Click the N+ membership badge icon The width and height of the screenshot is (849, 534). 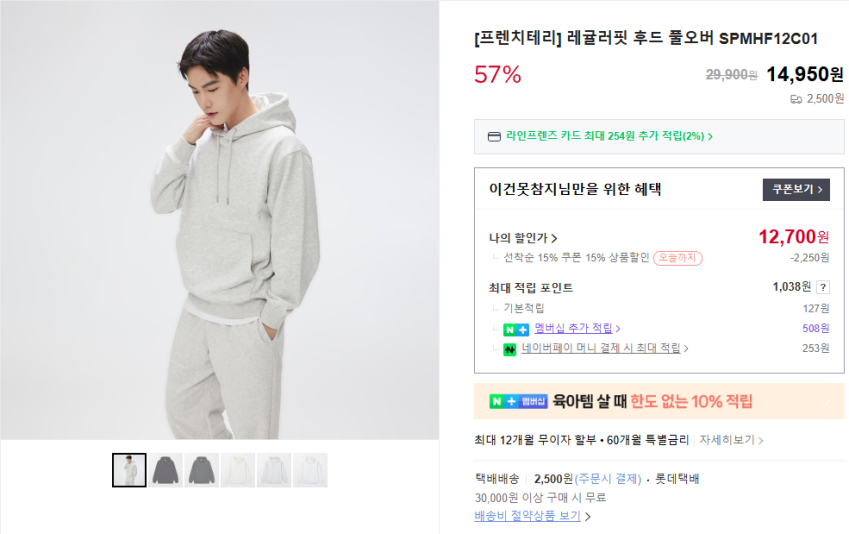[516, 328]
